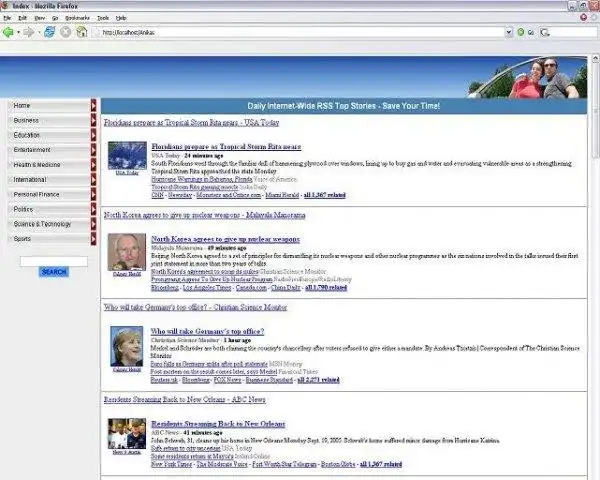This screenshot has height=480, width=600.
Task: Click the red arrow beside Health & Medicine
Action: click(93, 165)
